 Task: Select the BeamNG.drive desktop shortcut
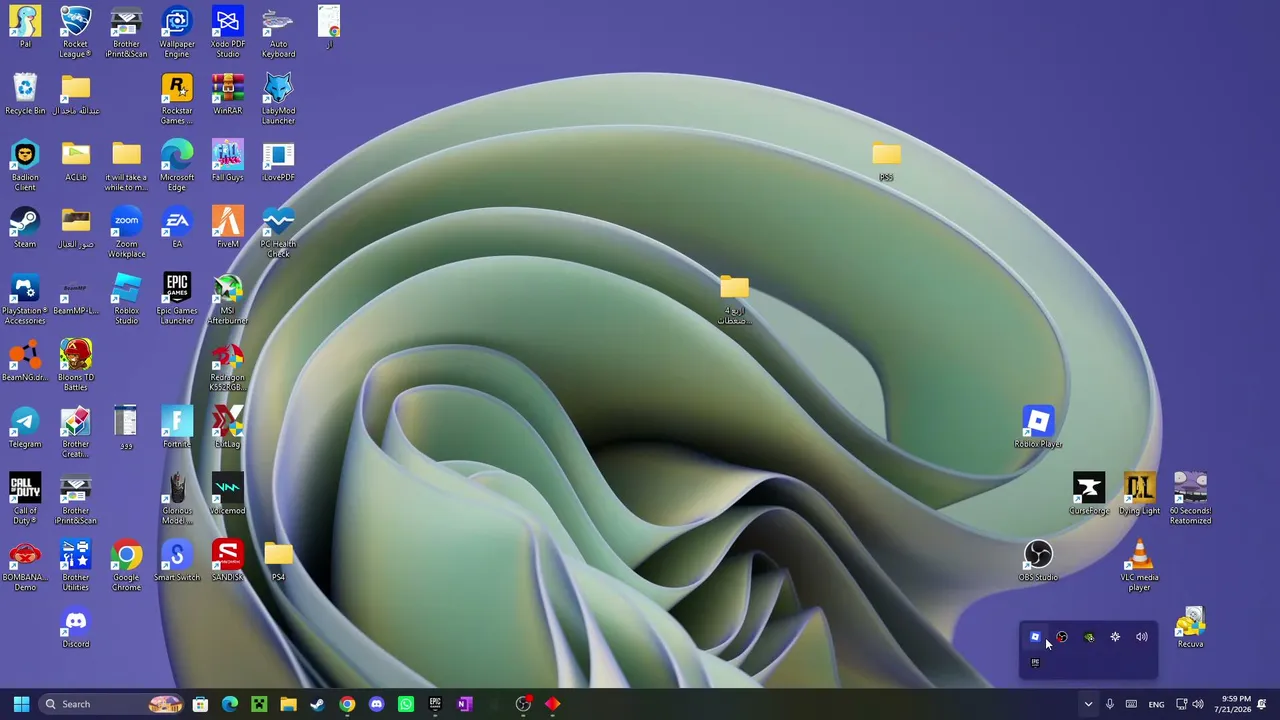click(x=25, y=361)
